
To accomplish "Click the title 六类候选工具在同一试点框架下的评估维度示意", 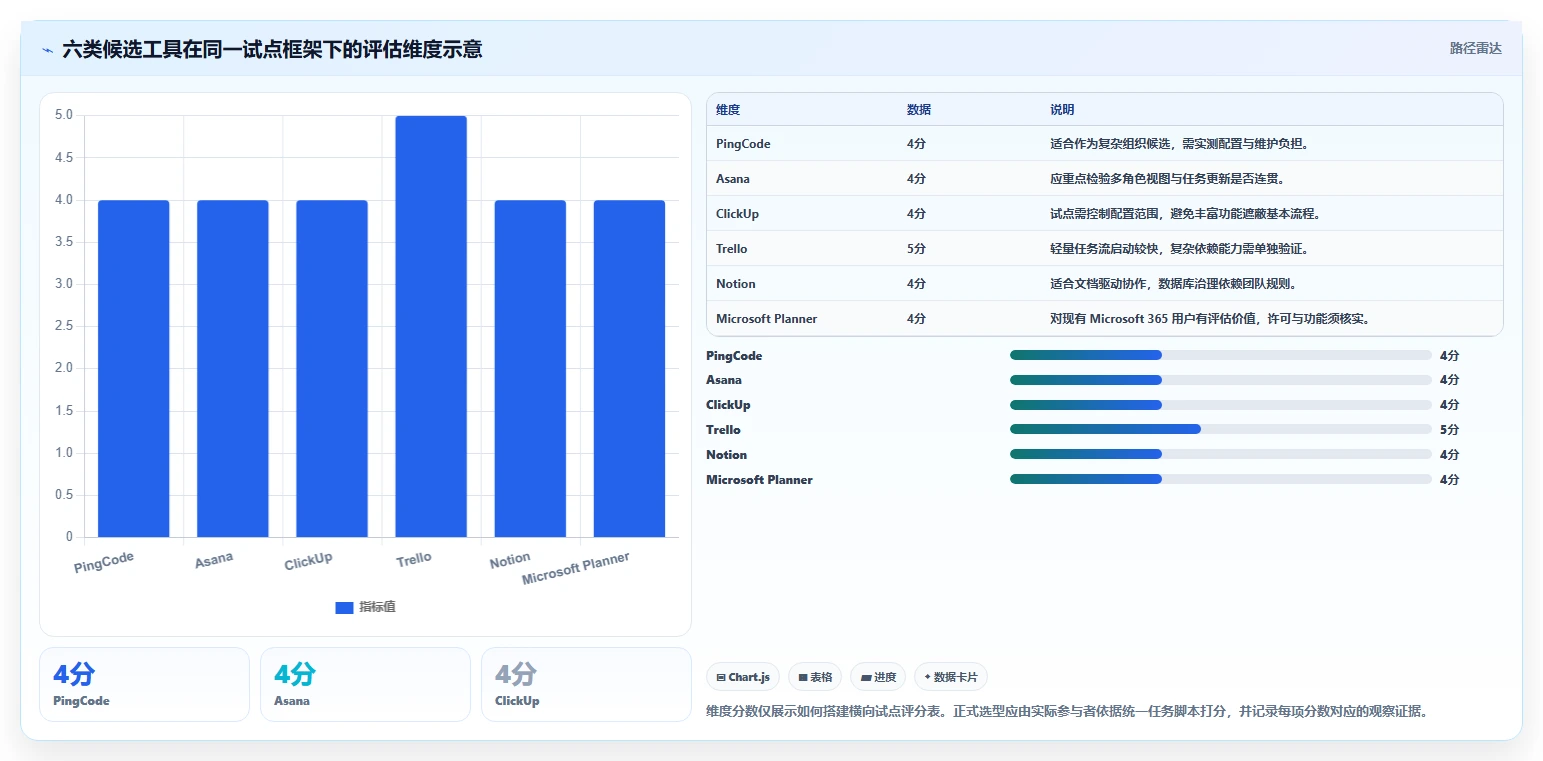I will [272, 49].
